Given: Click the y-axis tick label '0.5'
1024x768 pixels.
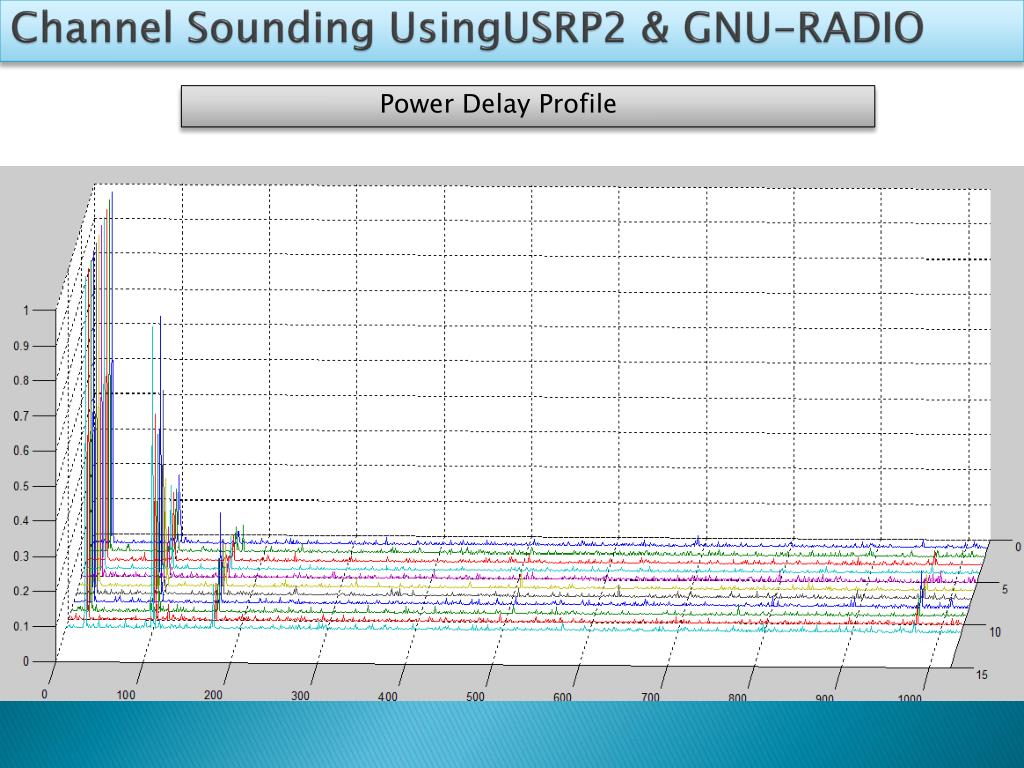Looking at the screenshot, I should click(22, 486).
